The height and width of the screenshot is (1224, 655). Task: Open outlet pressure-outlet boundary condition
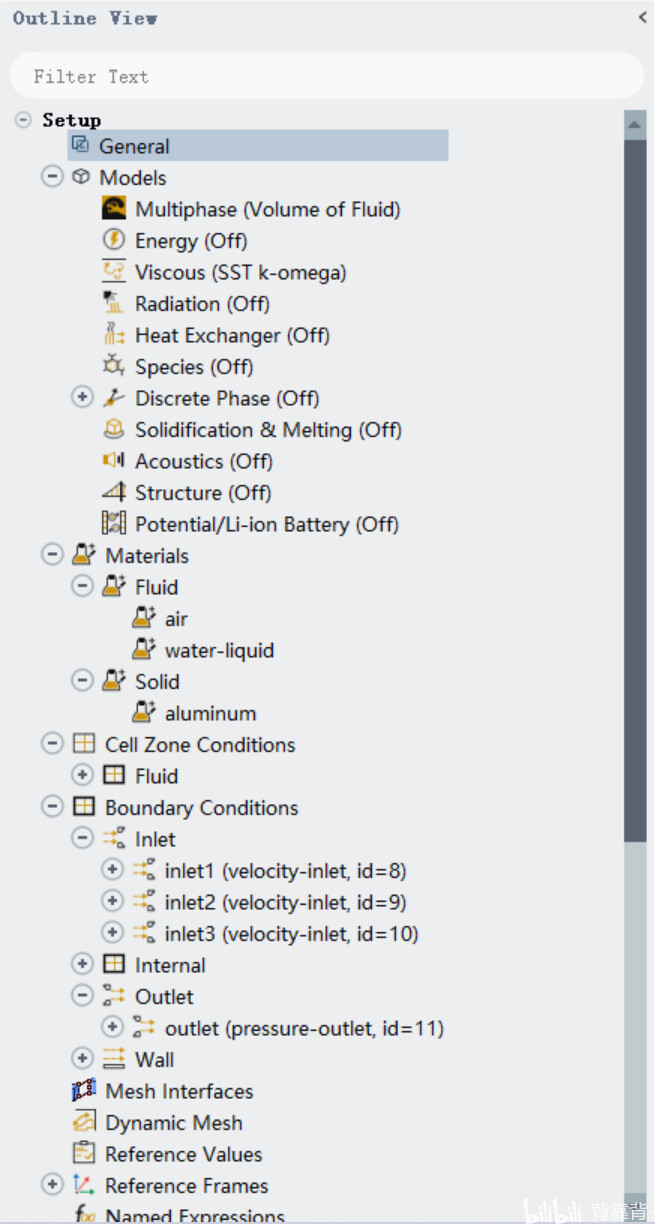click(304, 1028)
